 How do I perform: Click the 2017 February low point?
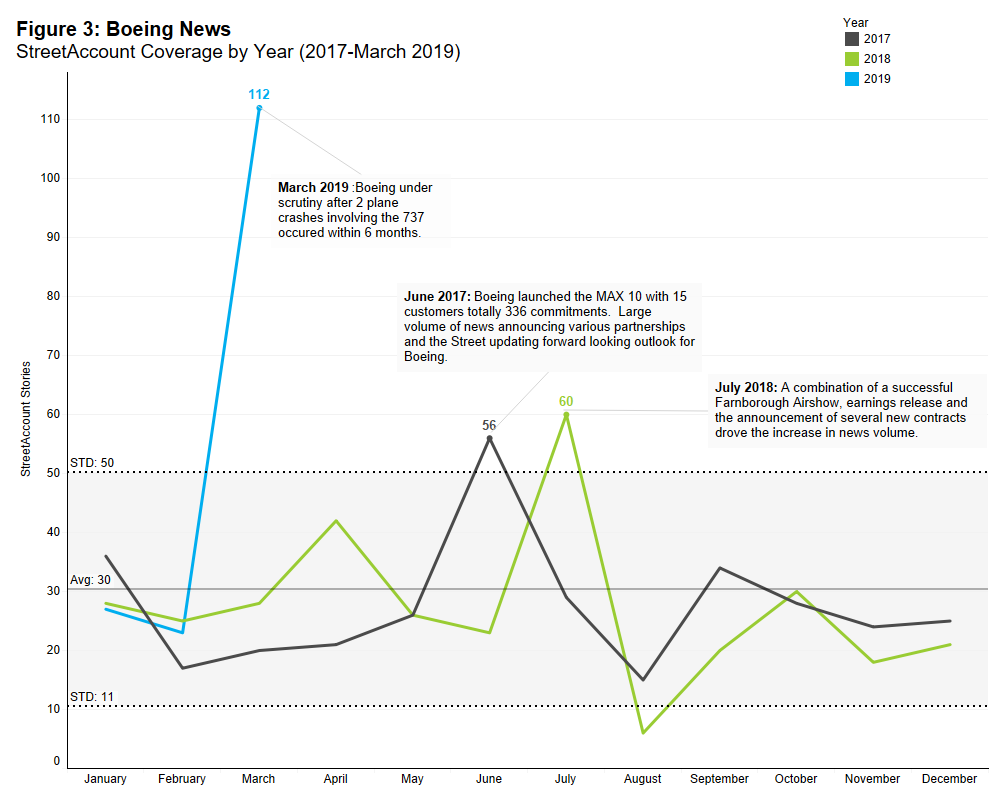tap(182, 668)
